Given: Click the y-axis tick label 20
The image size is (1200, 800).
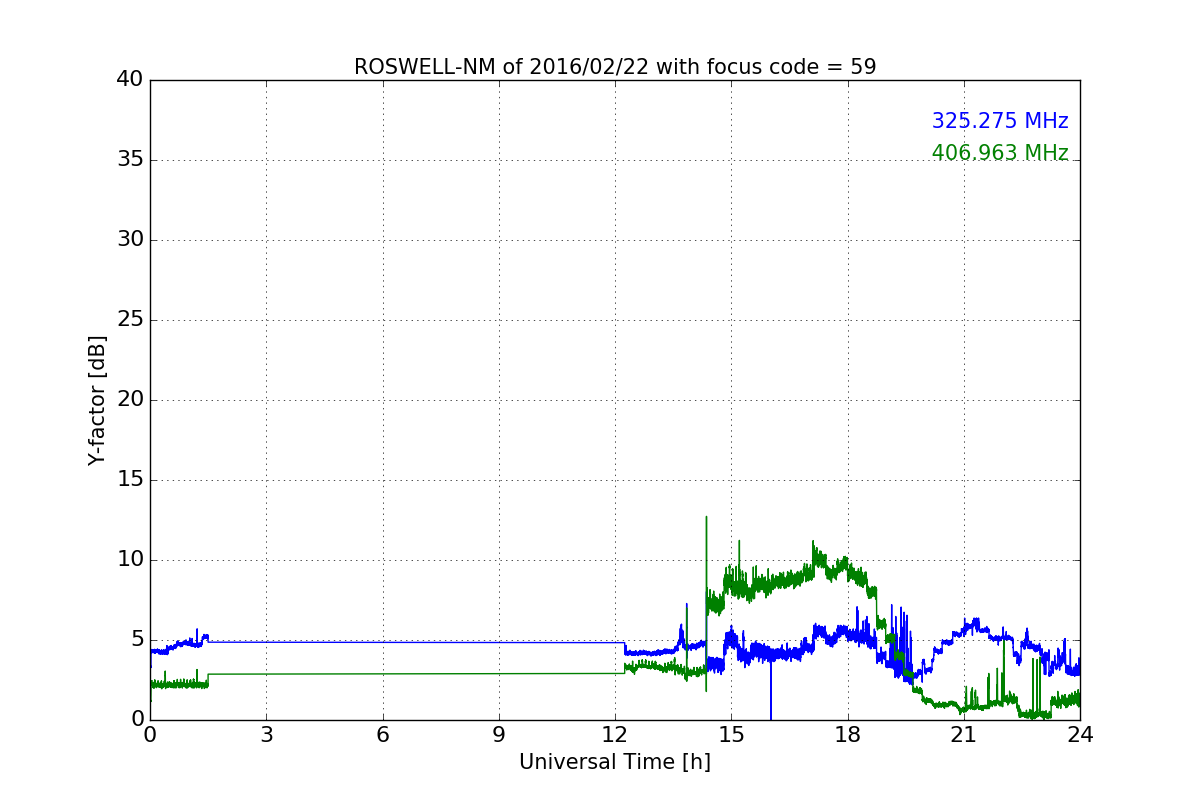Looking at the screenshot, I should click(130, 400).
